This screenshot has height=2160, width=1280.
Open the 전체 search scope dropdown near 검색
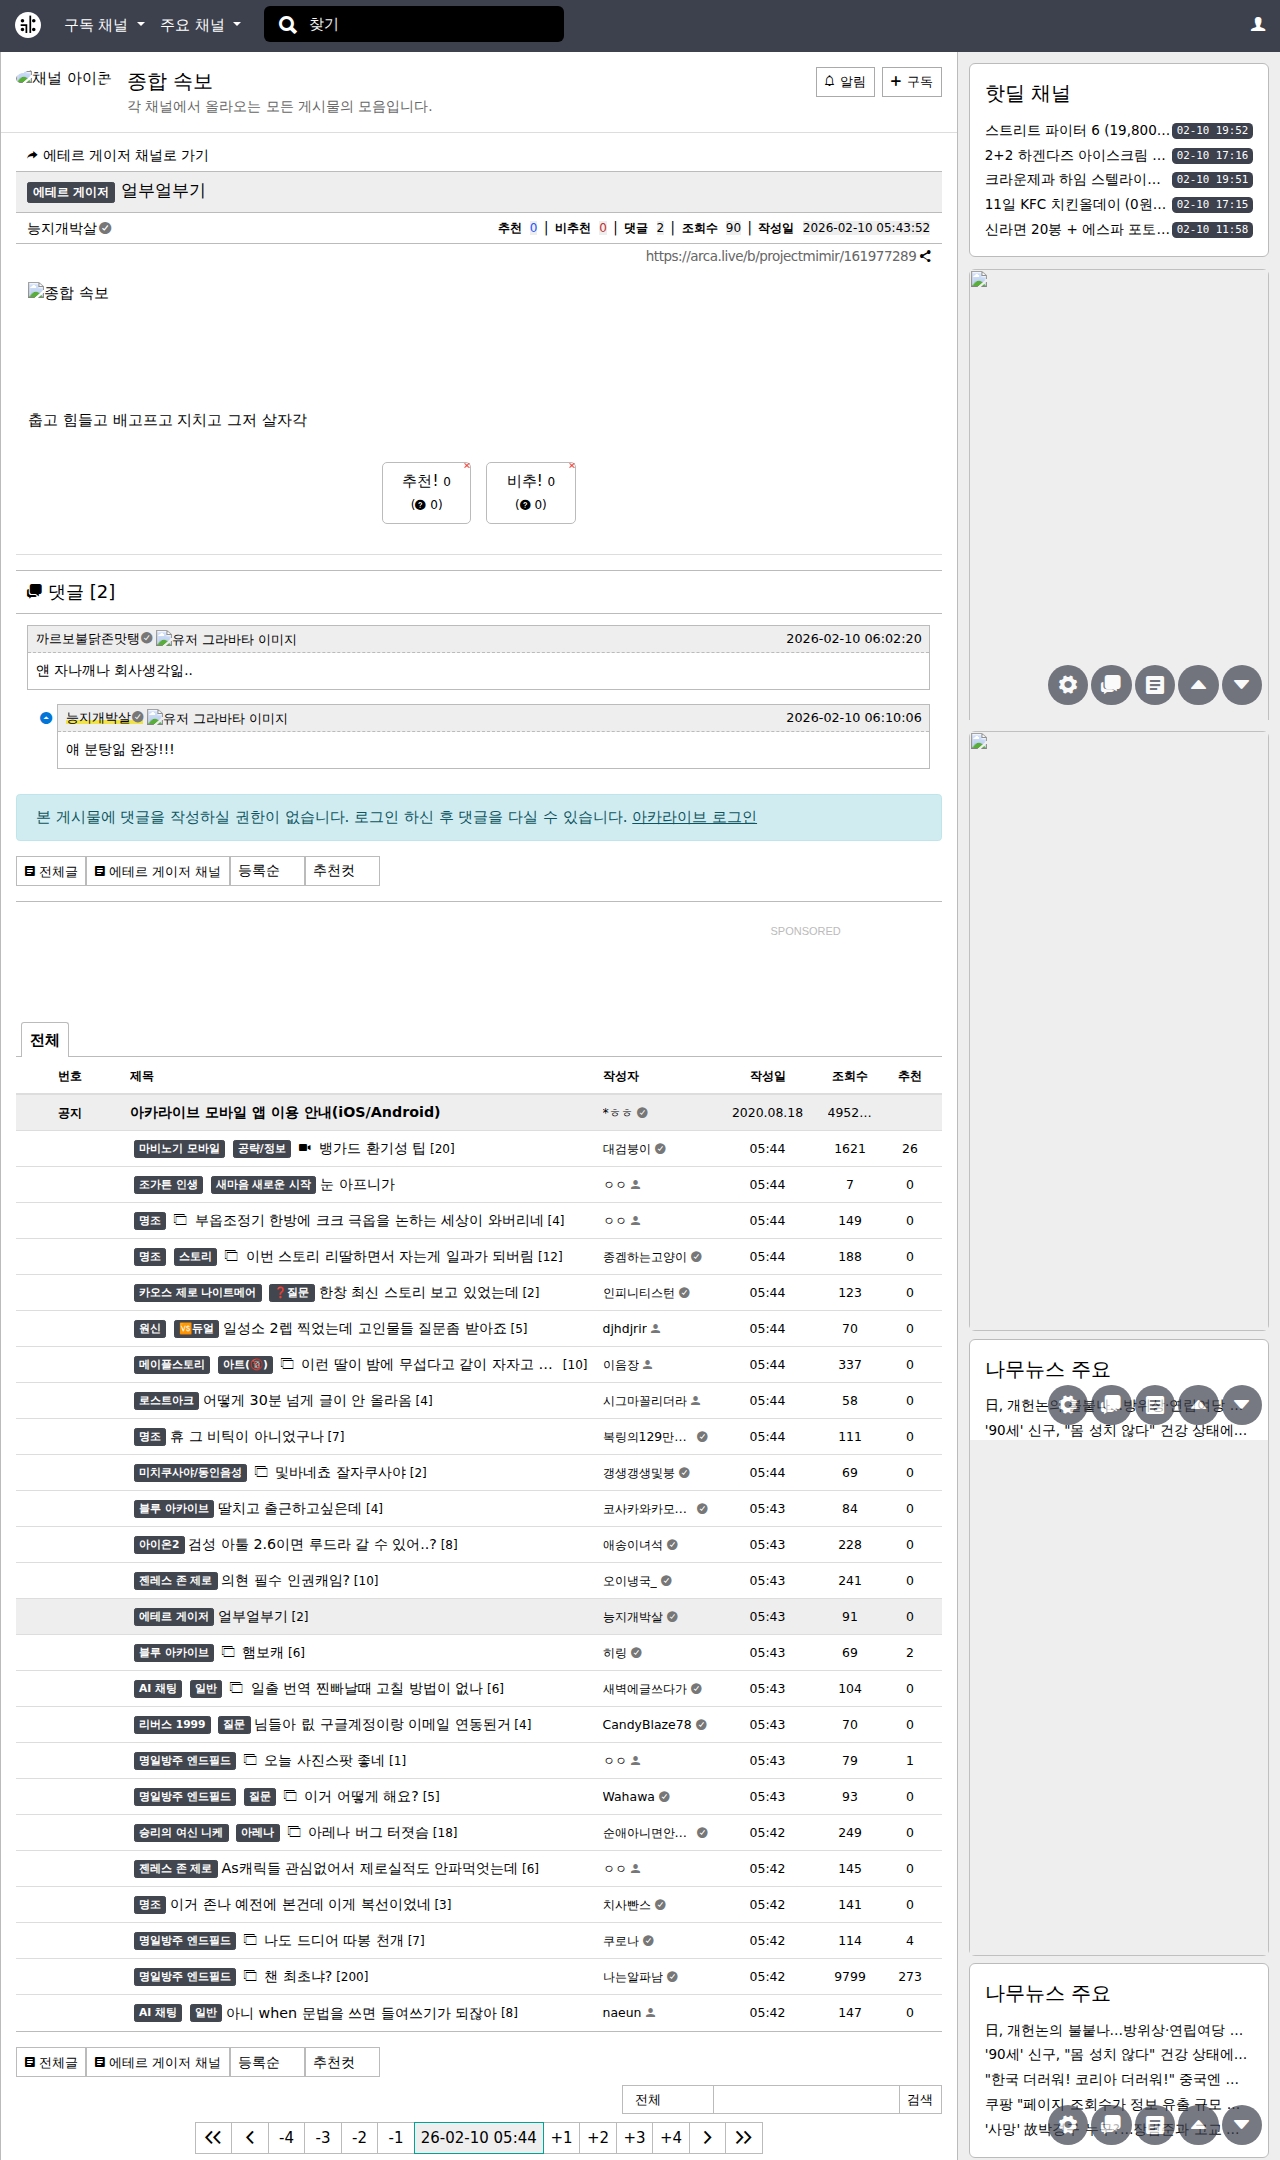[x=667, y=2099]
